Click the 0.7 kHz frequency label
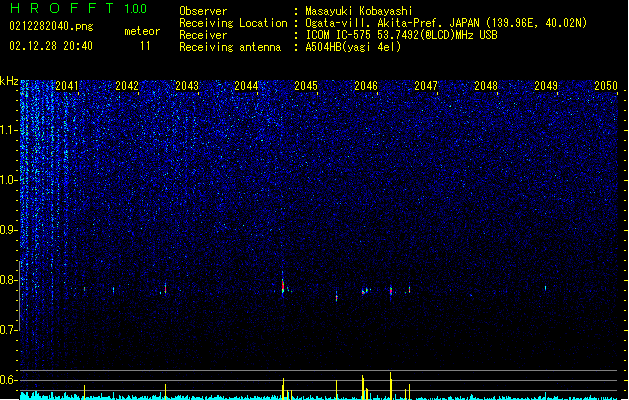Screen dimensions: 629x400 [x=8, y=330]
